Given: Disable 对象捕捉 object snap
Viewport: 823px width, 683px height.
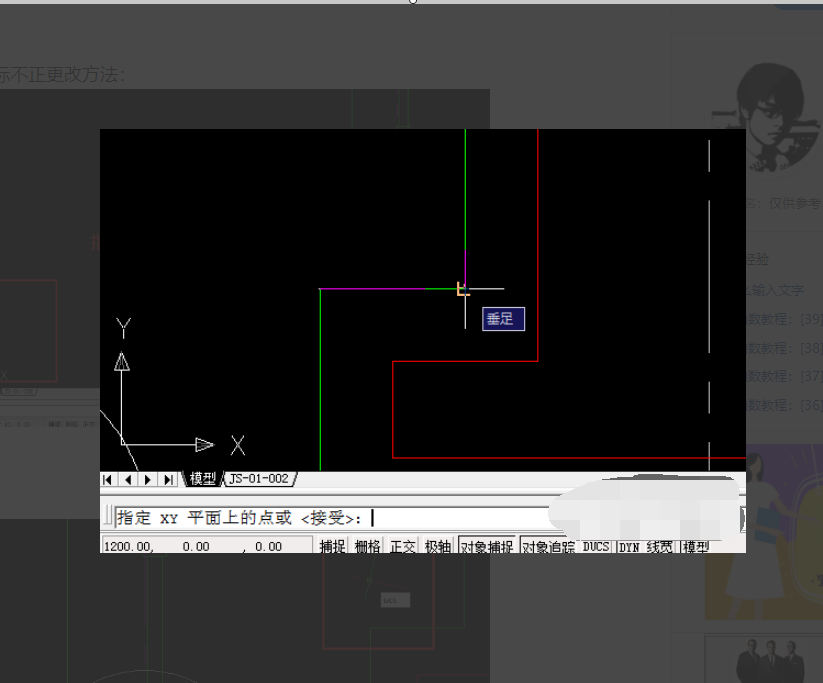Looking at the screenshot, I should coord(487,546).
